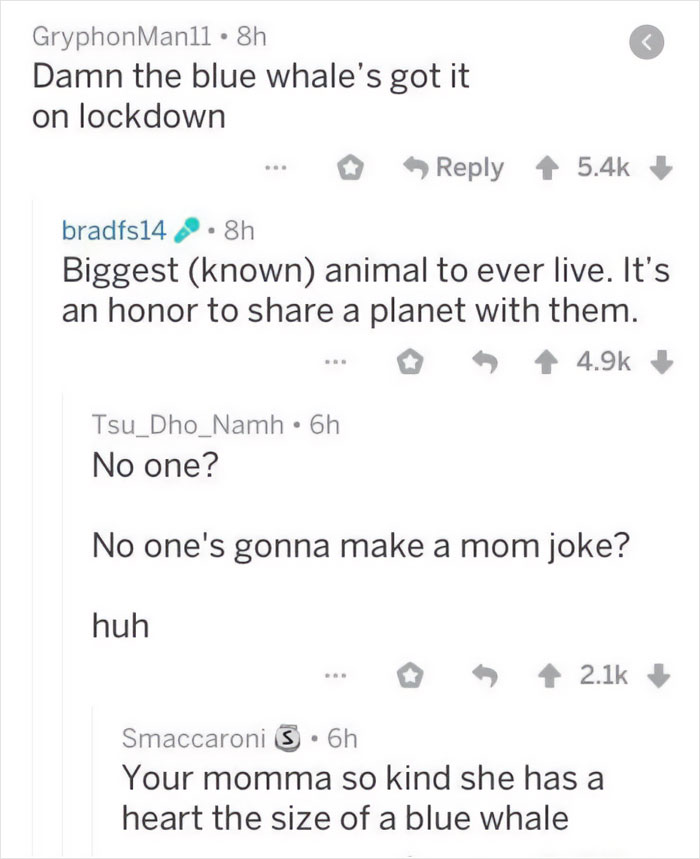Open more options on Tsu_Dho_Namh's comment
The image size is (700, 859).
tap(333, 678)
